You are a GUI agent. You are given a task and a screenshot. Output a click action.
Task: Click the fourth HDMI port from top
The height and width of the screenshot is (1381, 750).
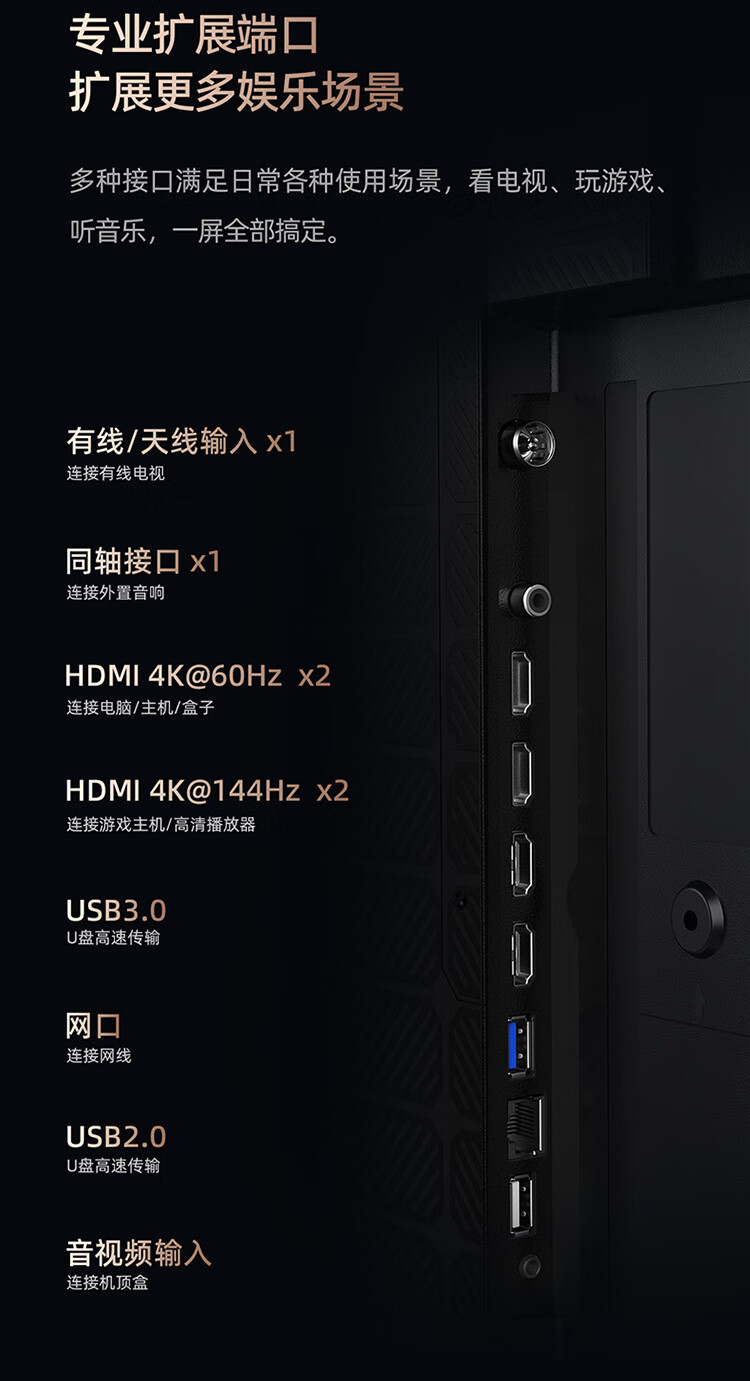[523, 956]
